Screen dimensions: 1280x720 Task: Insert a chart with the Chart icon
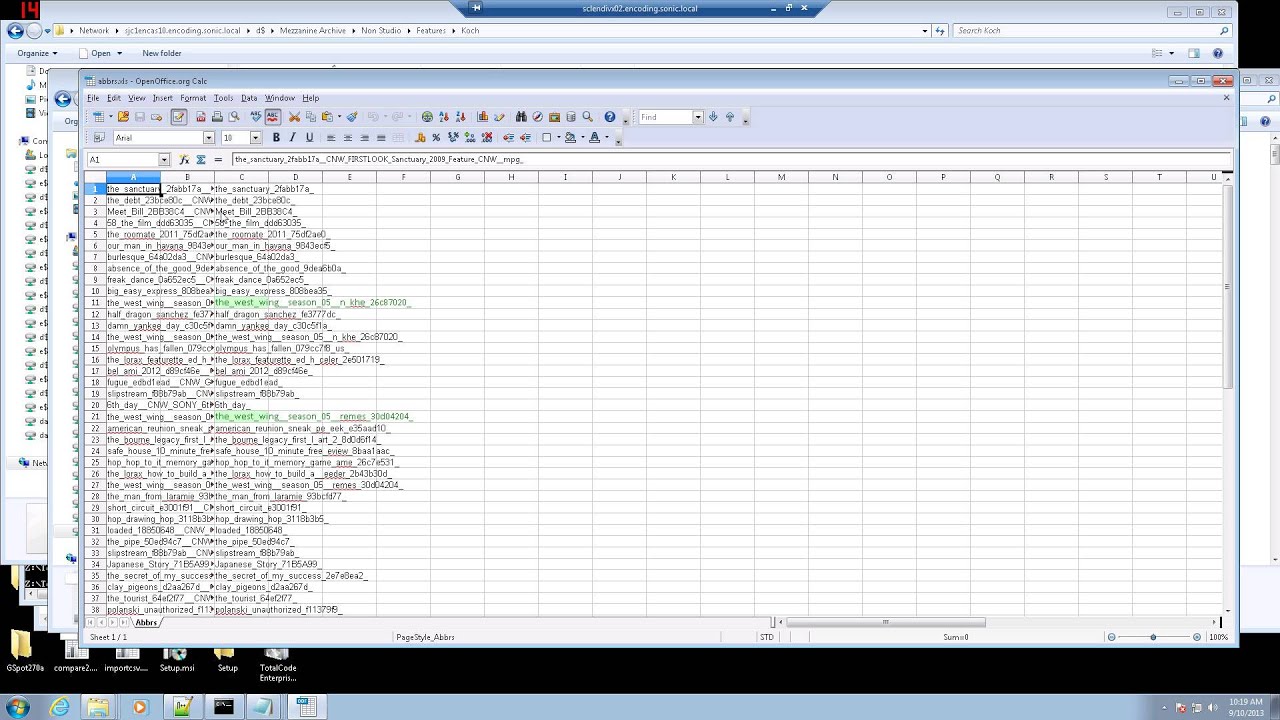point(483,117)
